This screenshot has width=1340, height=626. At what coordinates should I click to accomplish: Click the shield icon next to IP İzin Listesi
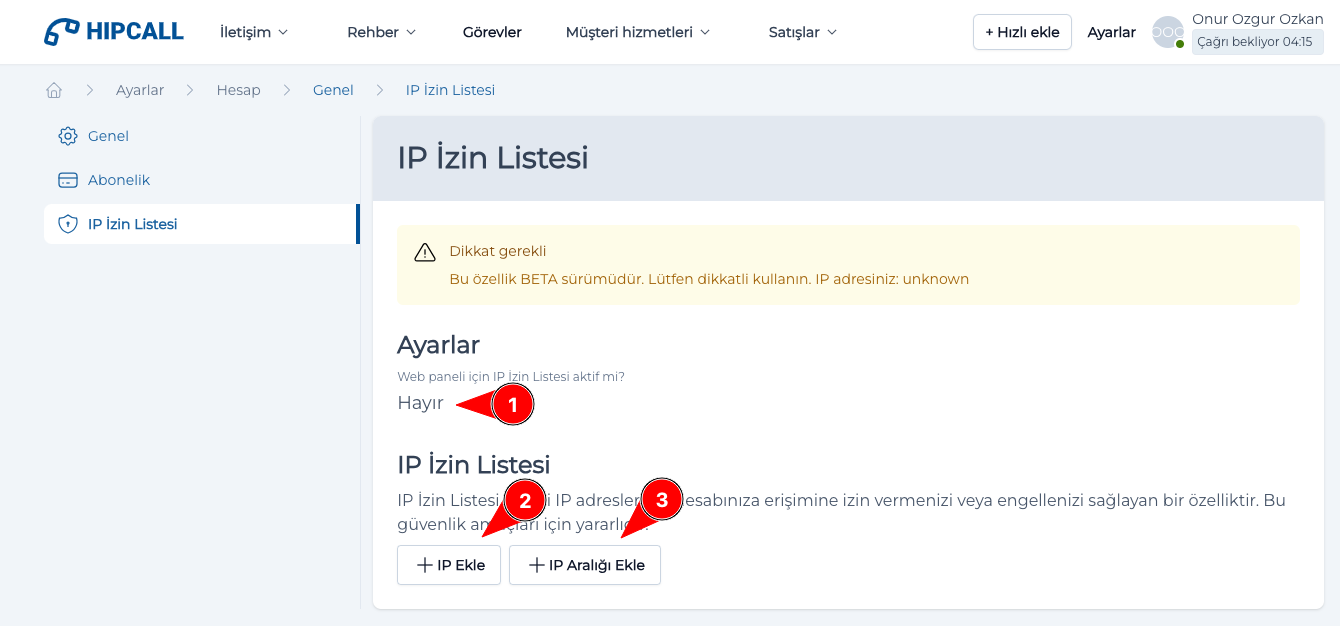(x=67, y=223)
